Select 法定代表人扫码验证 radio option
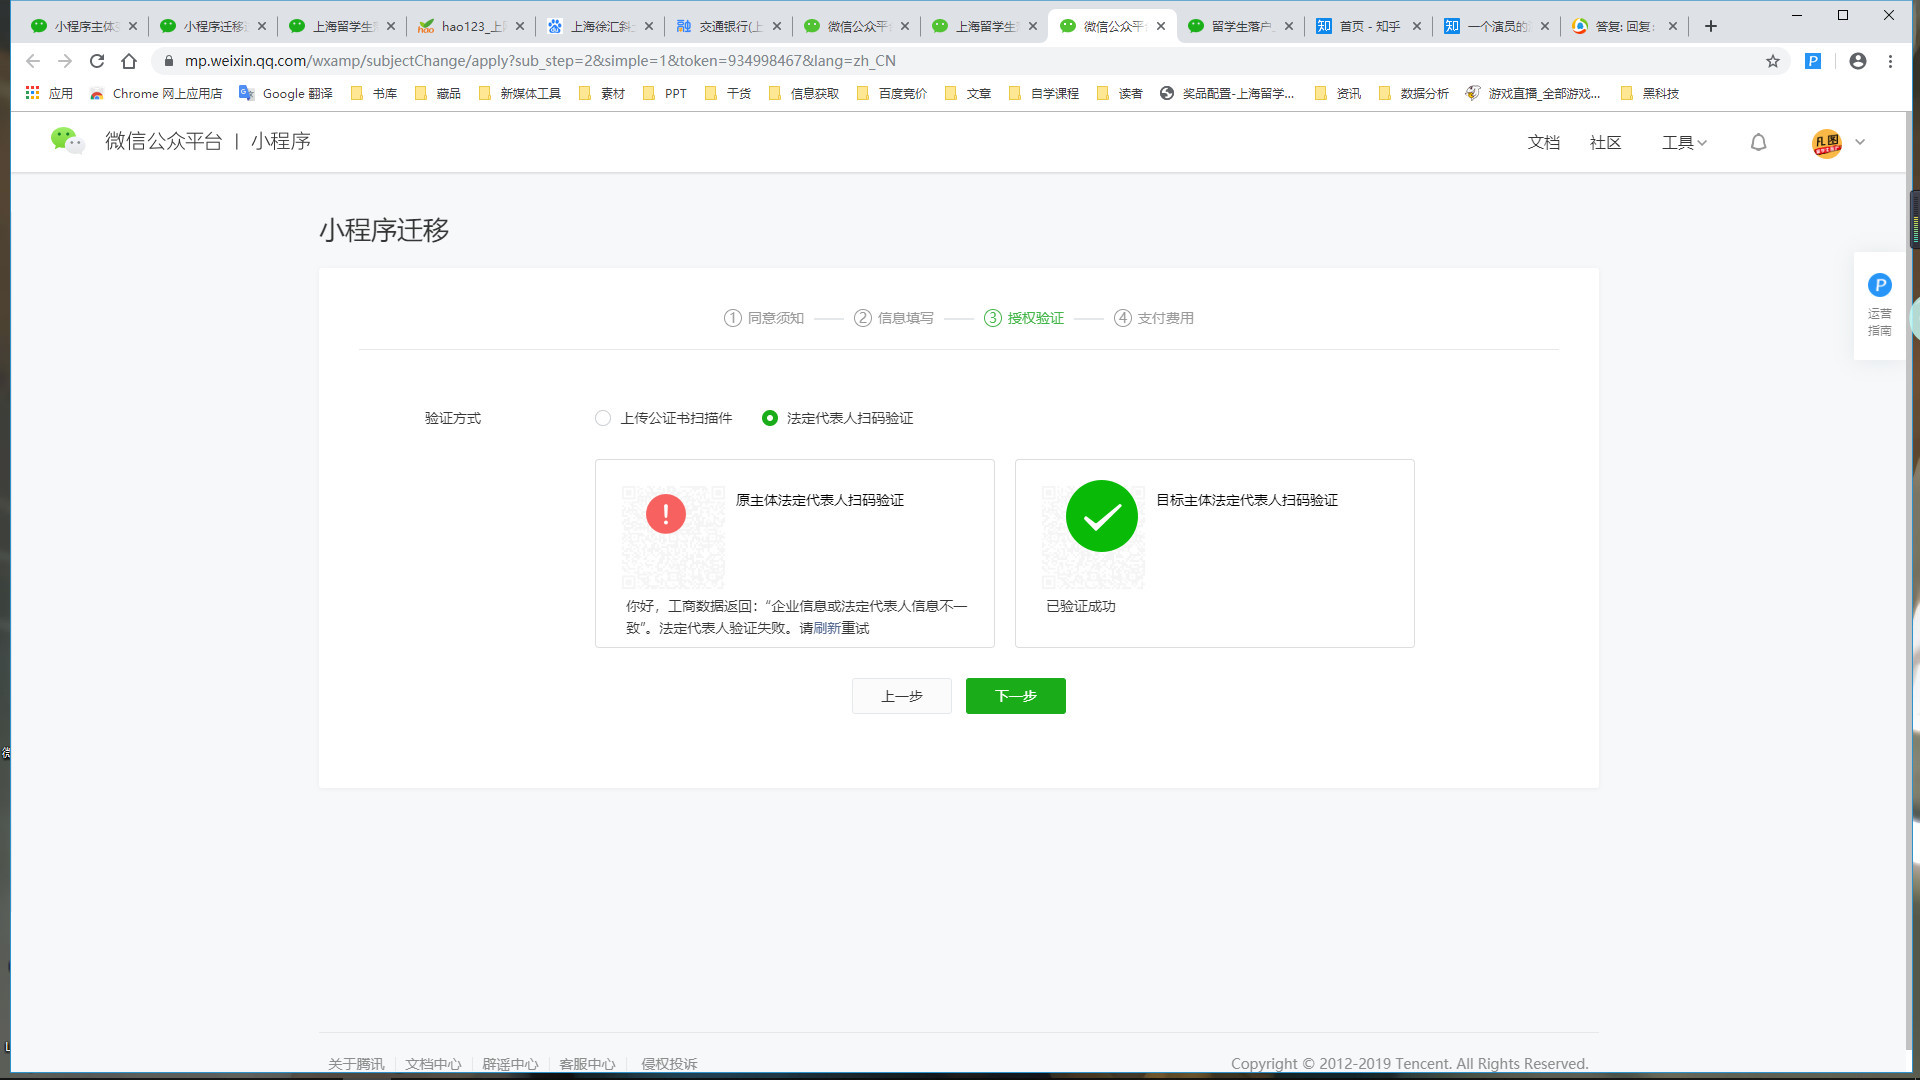Screen dimensions: 1920x1080 [x=770, y=418]
